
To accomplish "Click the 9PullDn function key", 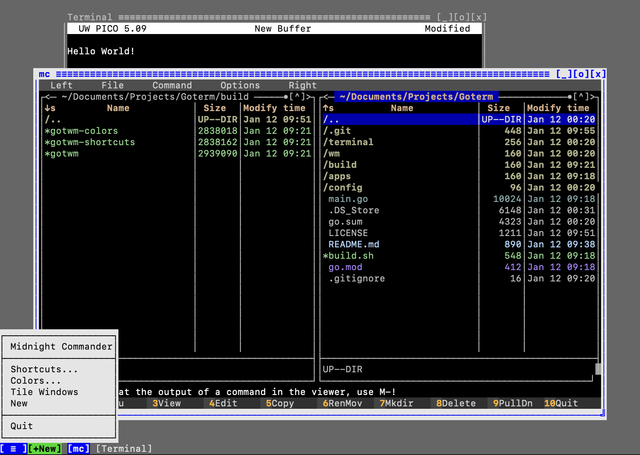I will 513,404.
